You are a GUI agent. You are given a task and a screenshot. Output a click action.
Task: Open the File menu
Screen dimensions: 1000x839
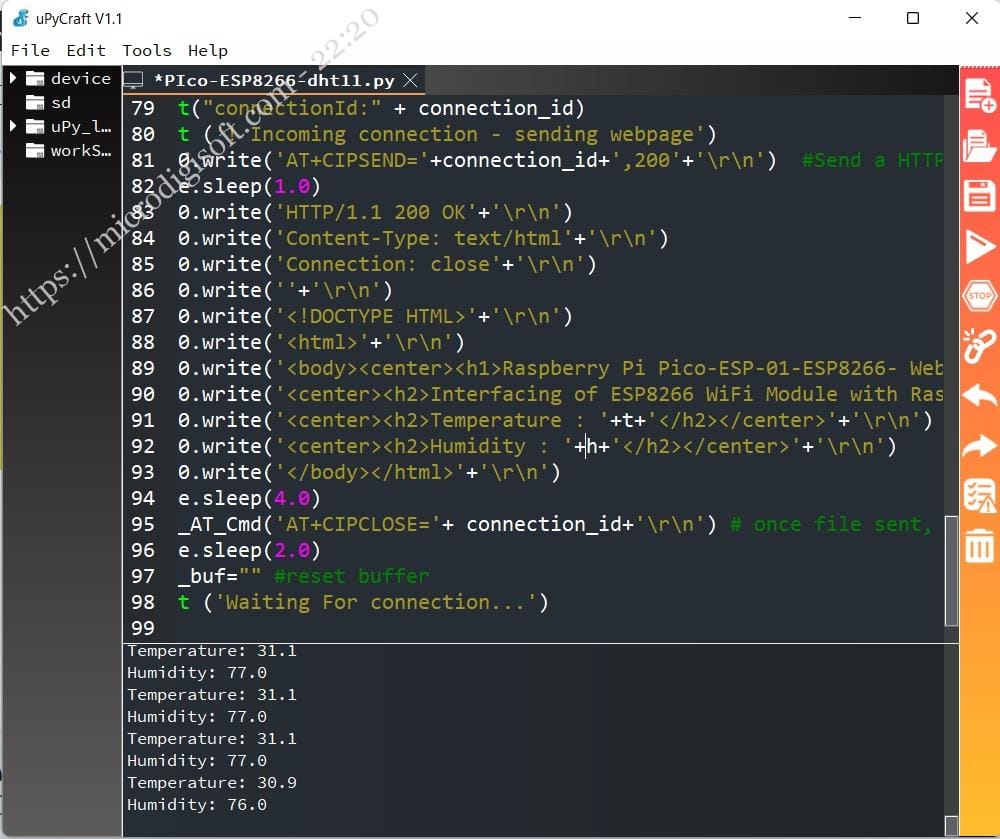30,50
